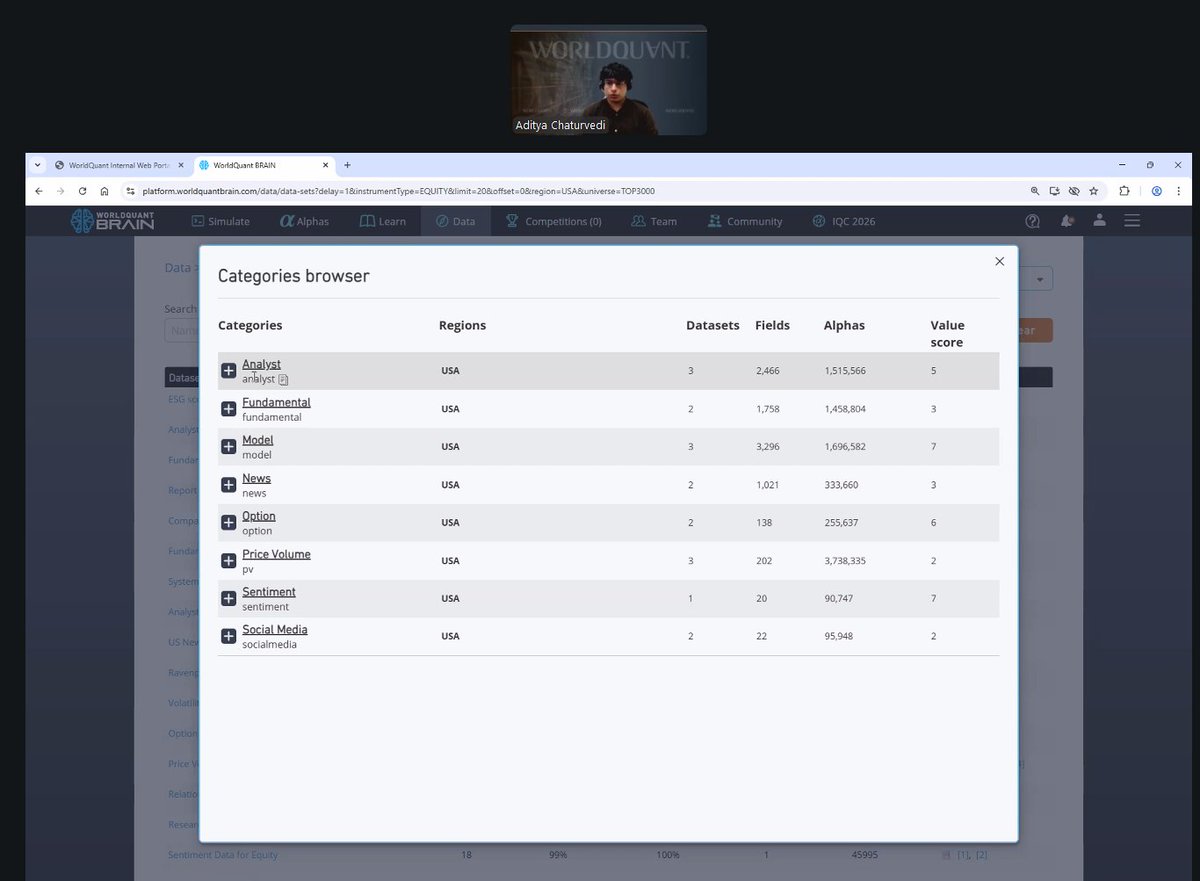Open the tab search dropdown arrow
The width and height of the screenshot is (1200, 881).
[38, 165]
